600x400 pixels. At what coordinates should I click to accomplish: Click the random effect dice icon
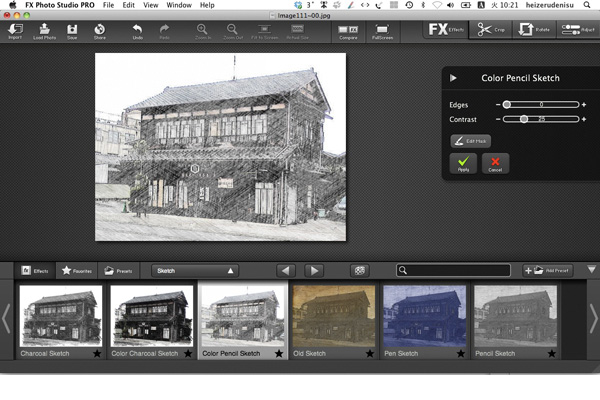coord(360,270)
